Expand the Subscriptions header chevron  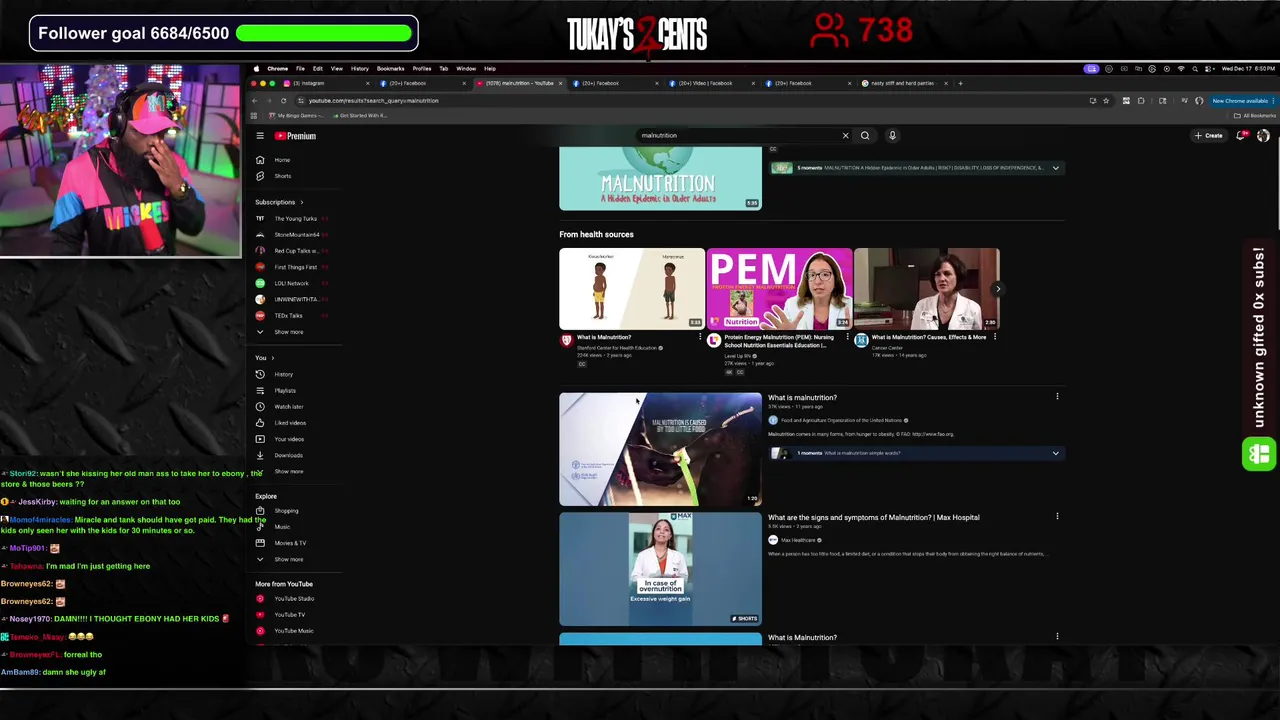pos(301,202)
